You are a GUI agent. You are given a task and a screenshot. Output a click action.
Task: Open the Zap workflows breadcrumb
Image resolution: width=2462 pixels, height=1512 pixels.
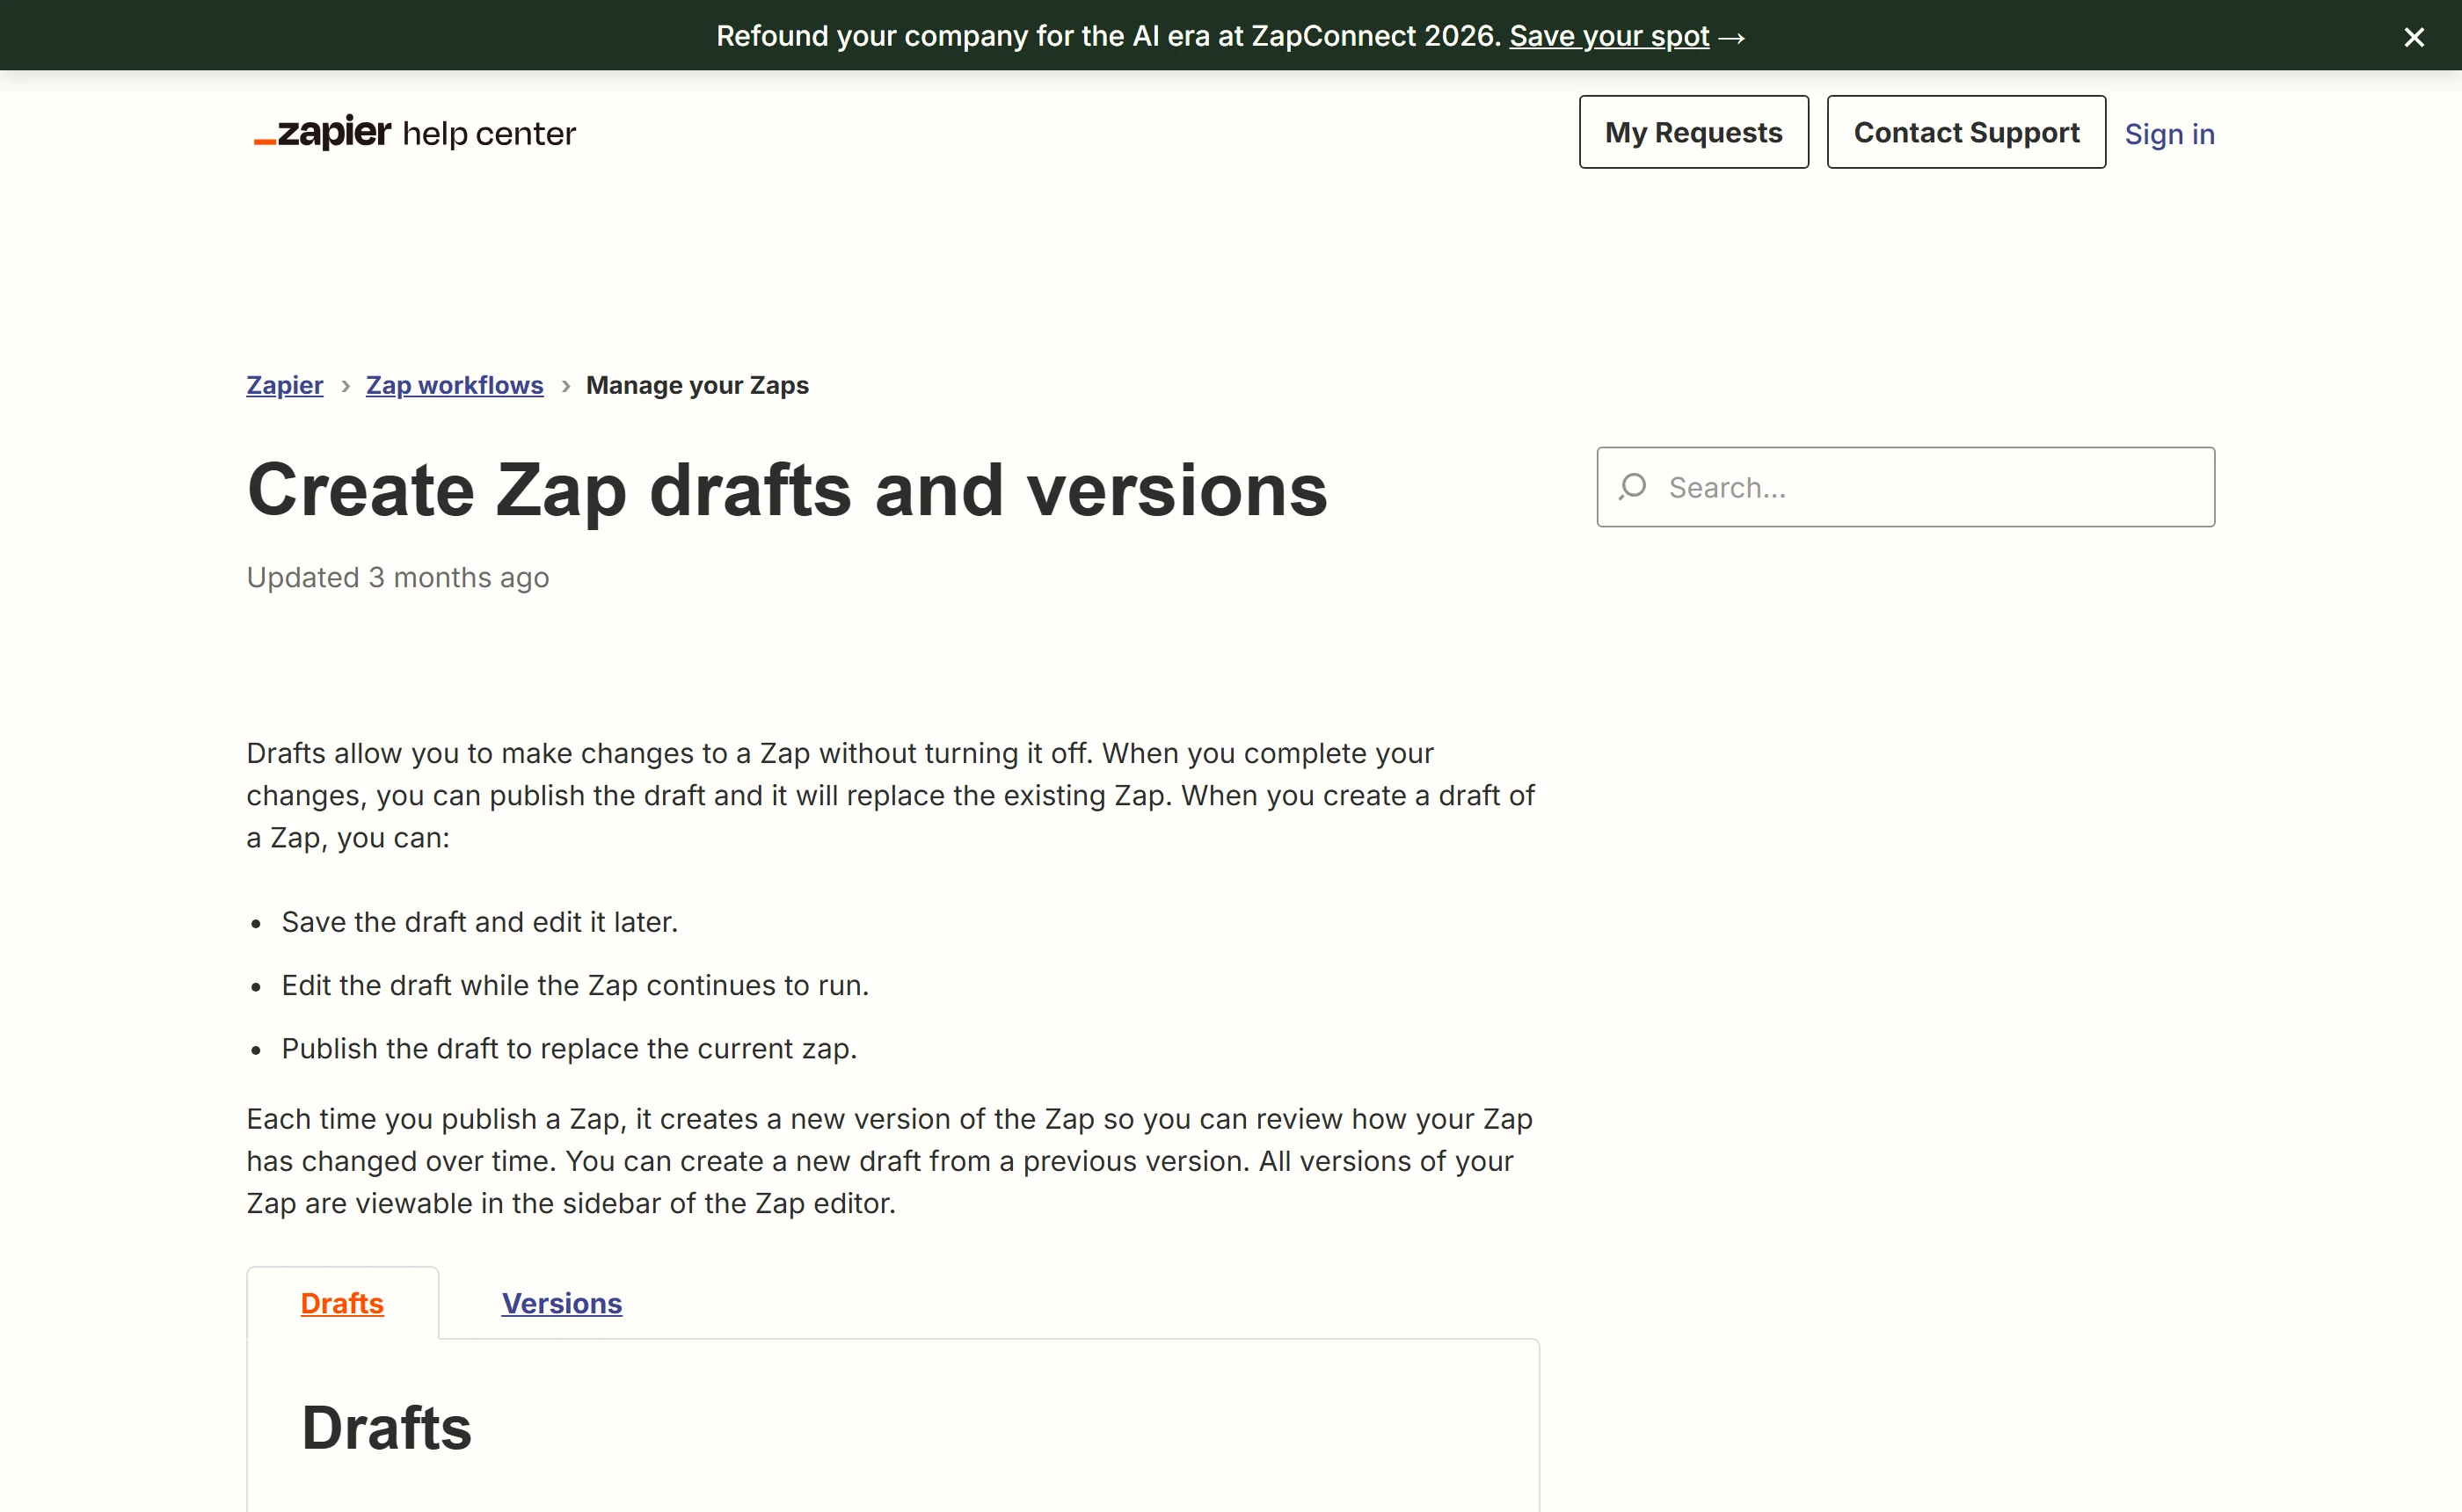(455, 385)
